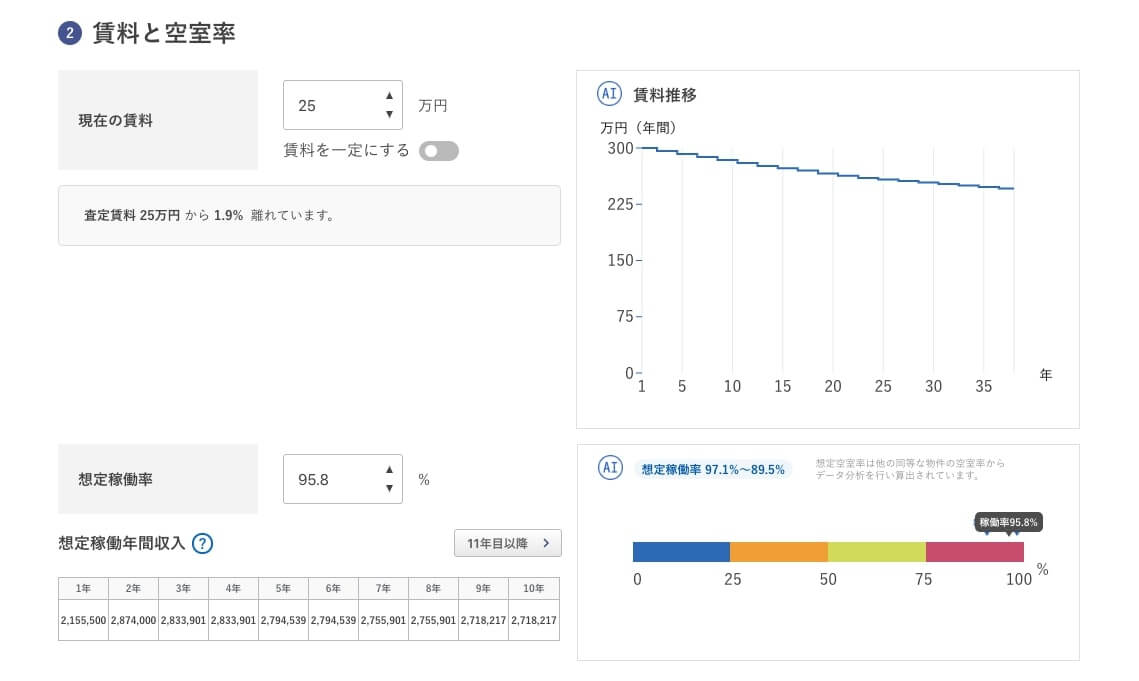Click the yellow-green segment of occupancy bar
This screenshot has height=681, width=1139.
(x=877, y=552)
